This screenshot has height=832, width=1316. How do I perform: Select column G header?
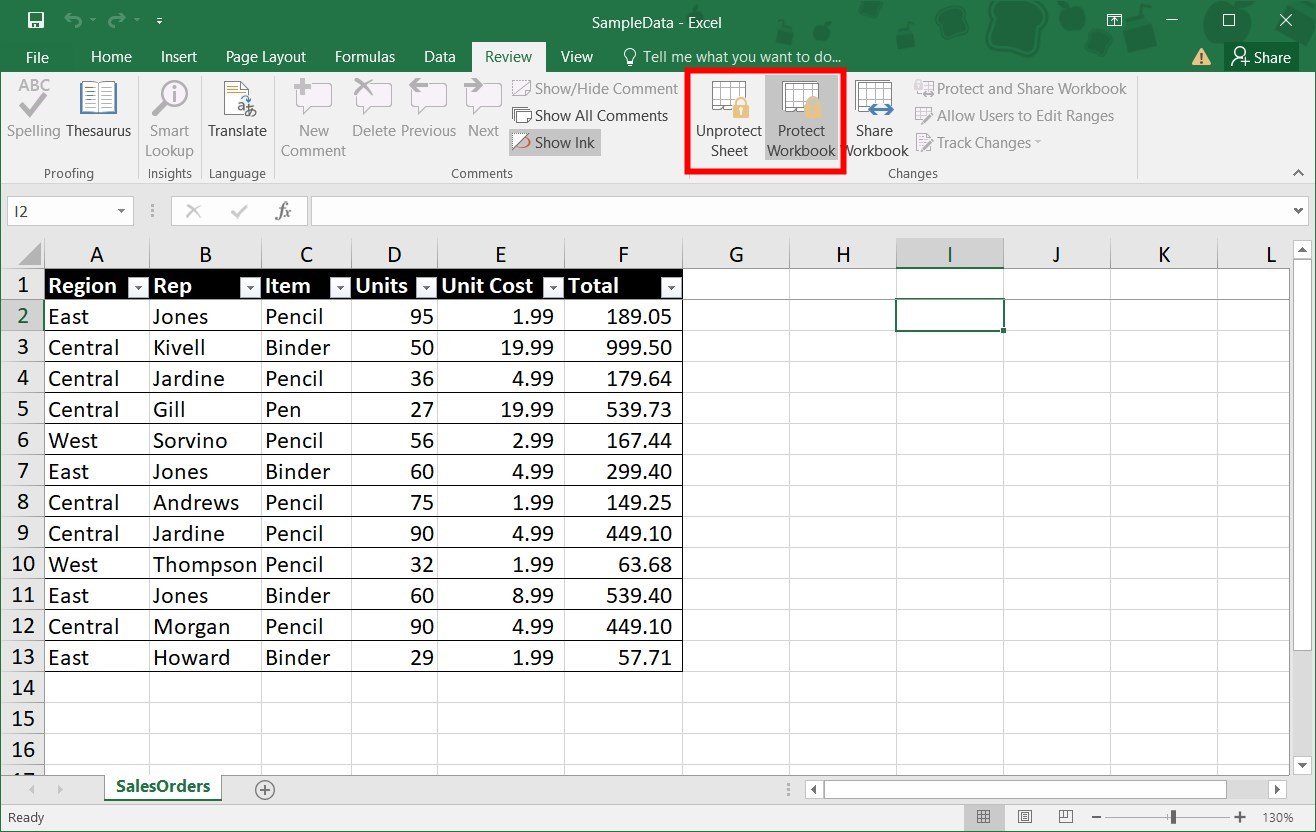coord(736,254)
